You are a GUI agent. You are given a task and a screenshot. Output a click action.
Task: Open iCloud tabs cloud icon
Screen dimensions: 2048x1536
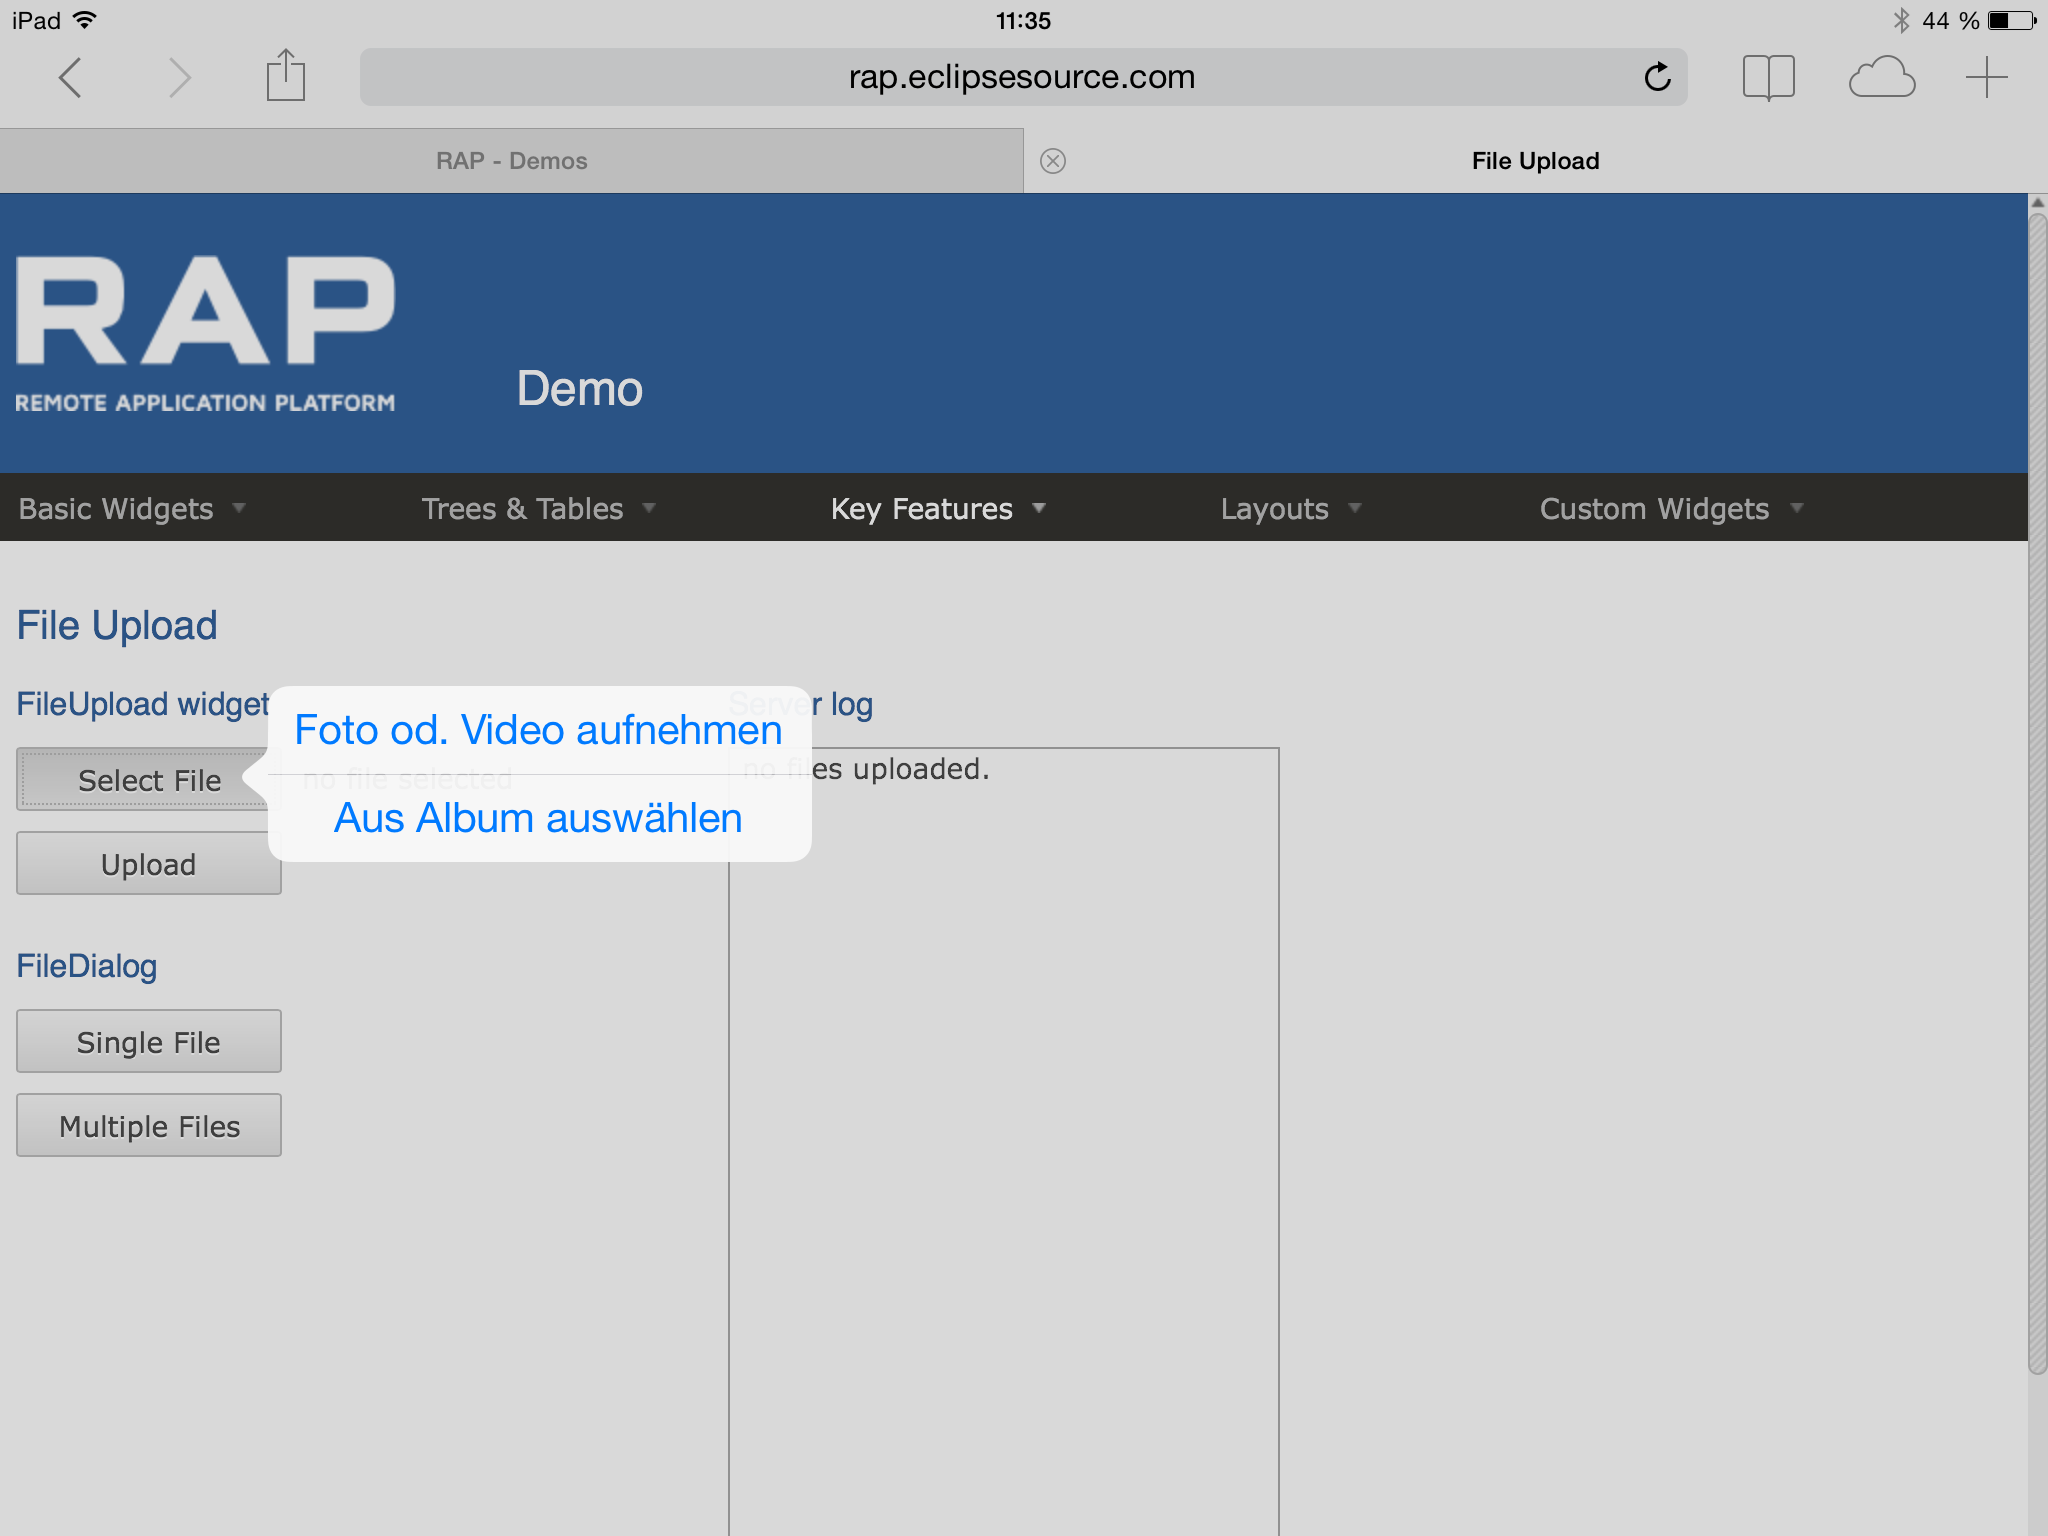(x=1881, y=78)
